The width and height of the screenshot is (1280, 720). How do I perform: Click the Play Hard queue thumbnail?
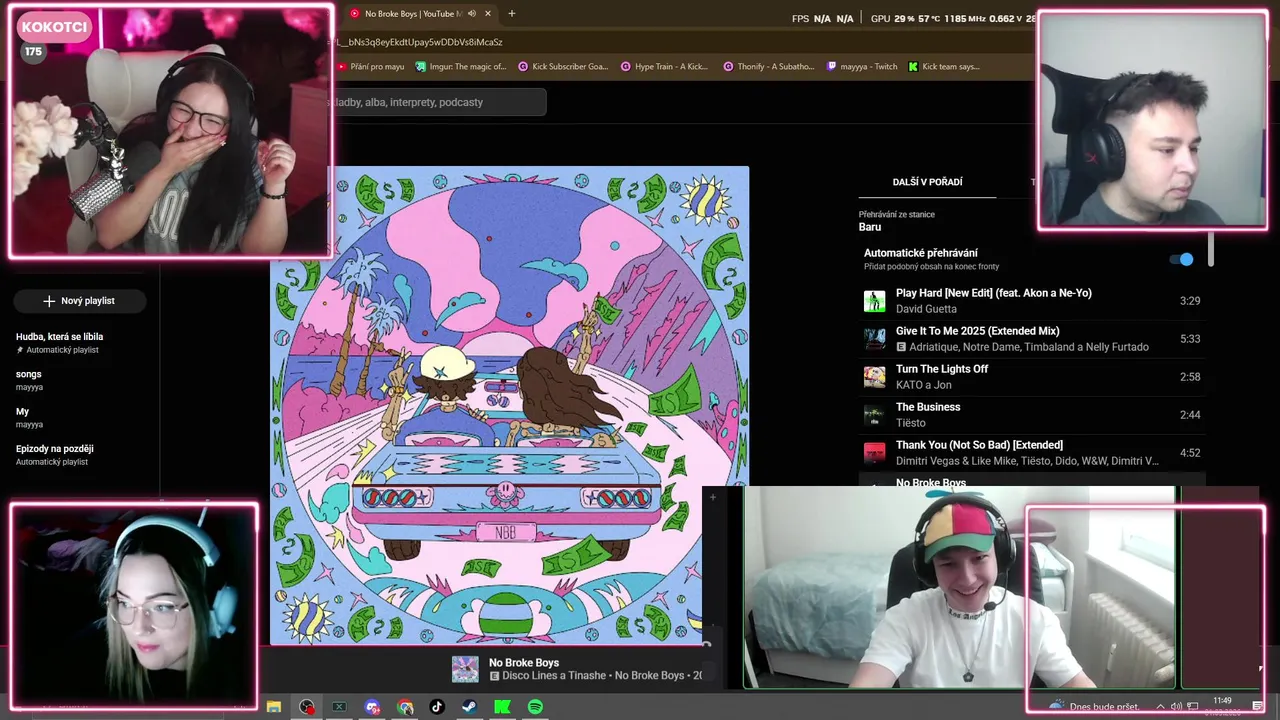875,301
